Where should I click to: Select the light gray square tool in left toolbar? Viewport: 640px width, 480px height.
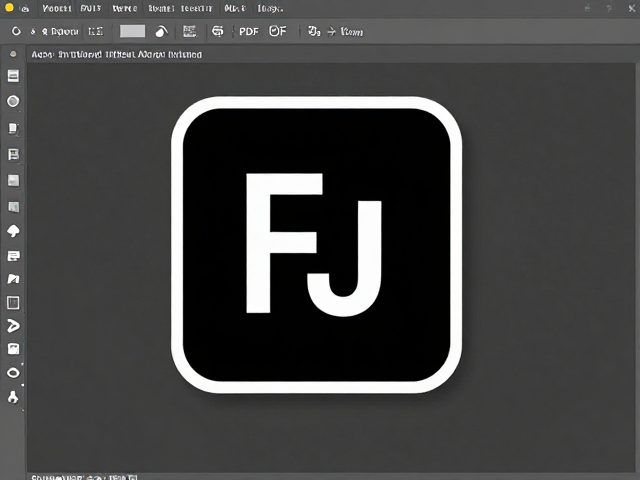point(13,180)
